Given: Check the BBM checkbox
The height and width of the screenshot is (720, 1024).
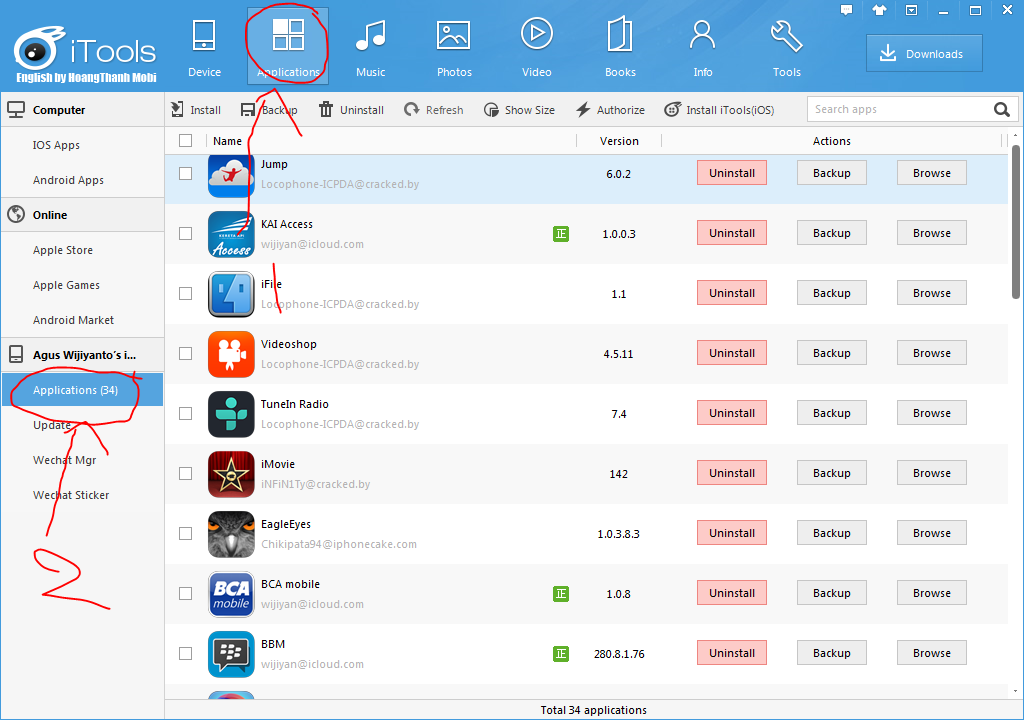Looking at the screenshot, I should (x=185, y=653).
